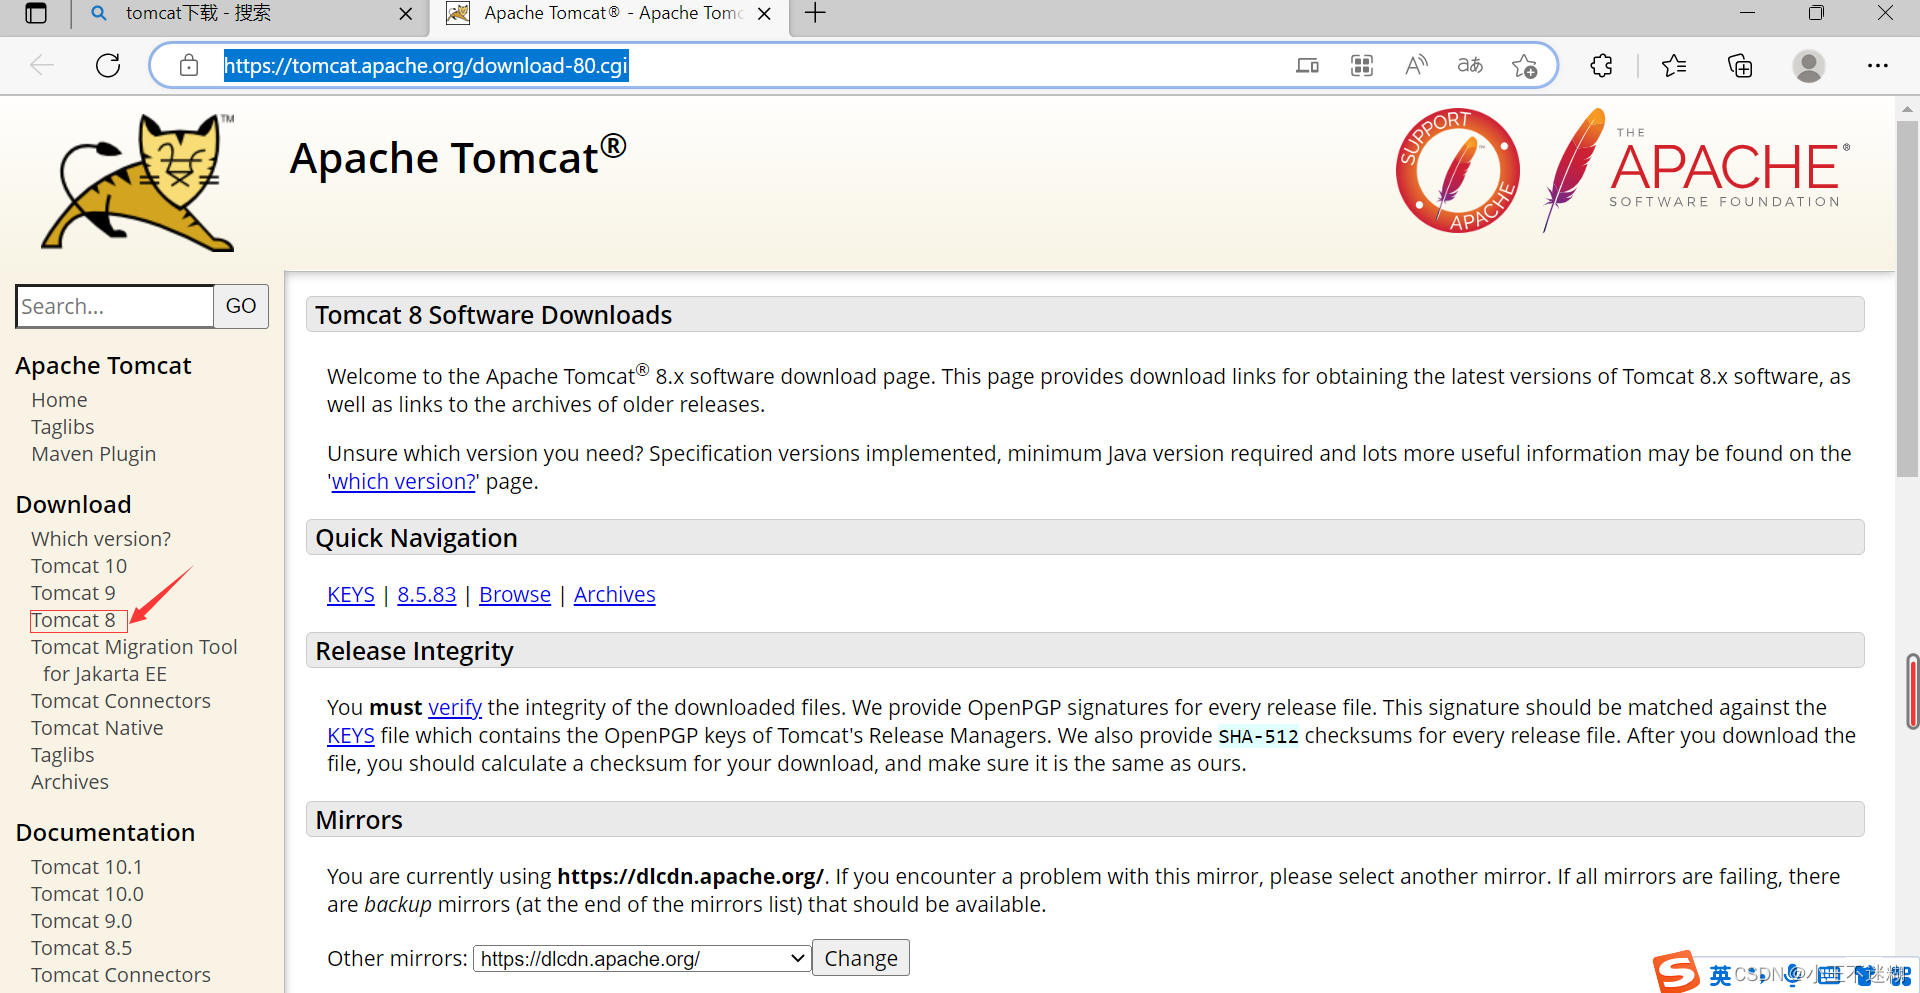Select Tomcat 9 download link
The width and height of the screenshot is (1920, 993).
[73, 593]
